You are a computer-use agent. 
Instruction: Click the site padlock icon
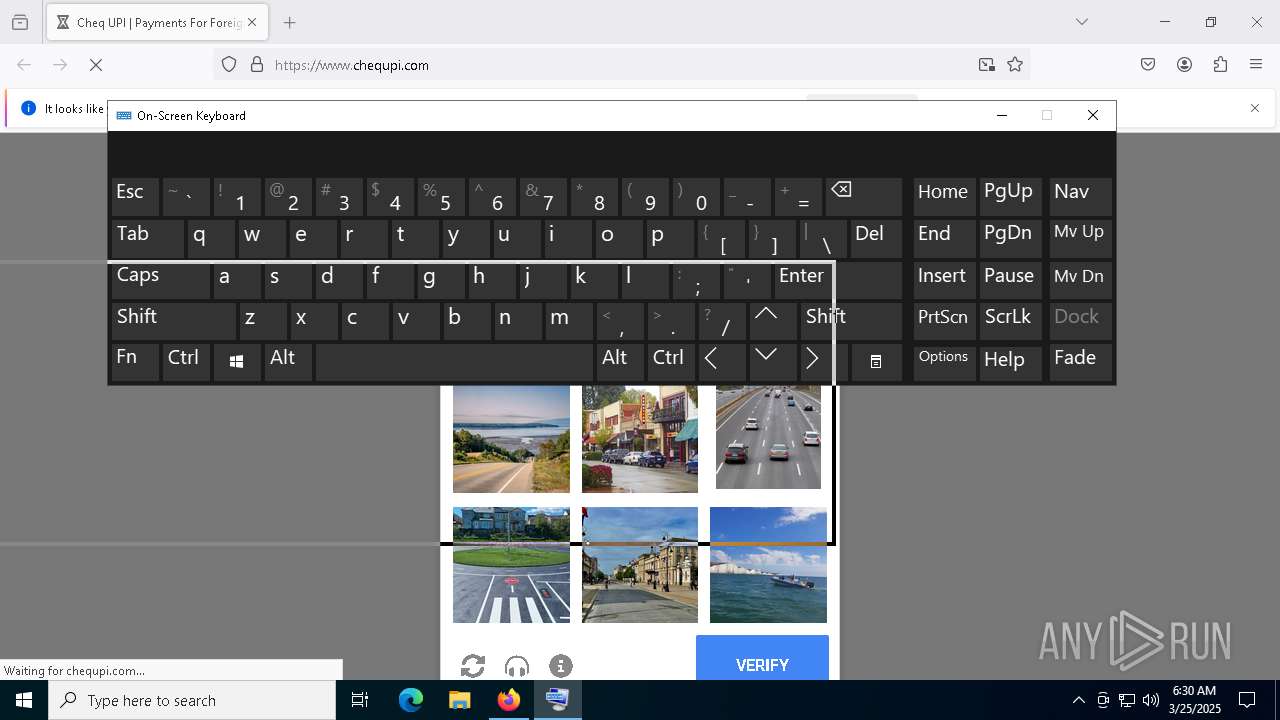pyautogui.click(x=257, y=65)
